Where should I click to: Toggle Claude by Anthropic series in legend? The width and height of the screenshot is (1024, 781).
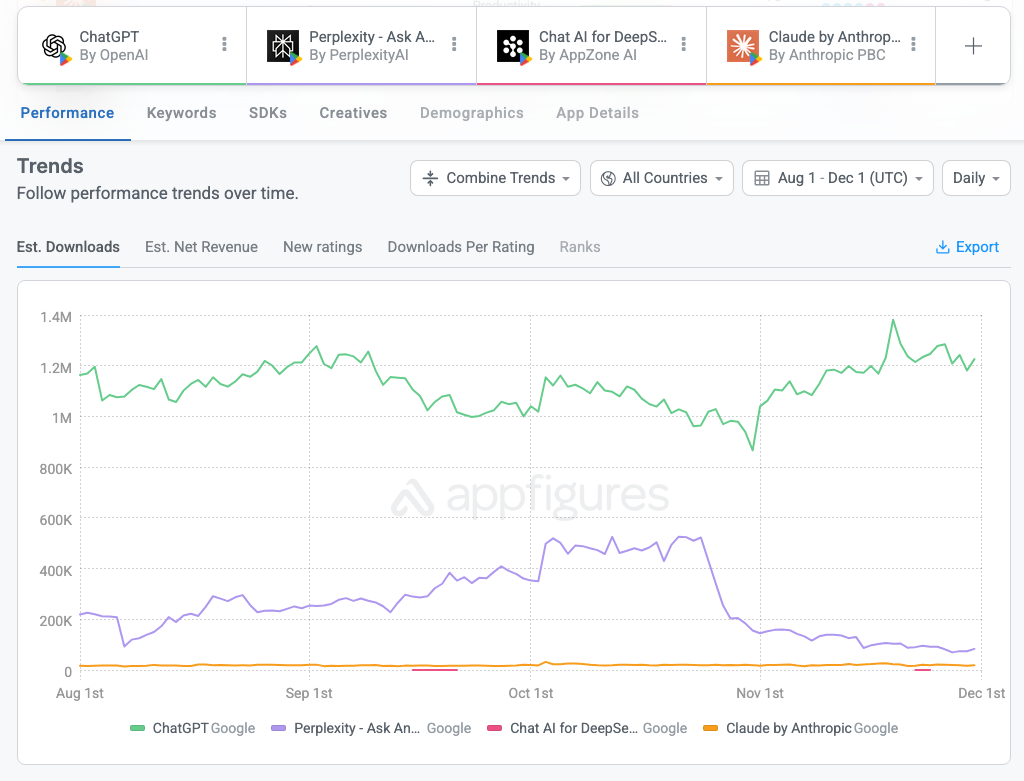tap(800, 728)
